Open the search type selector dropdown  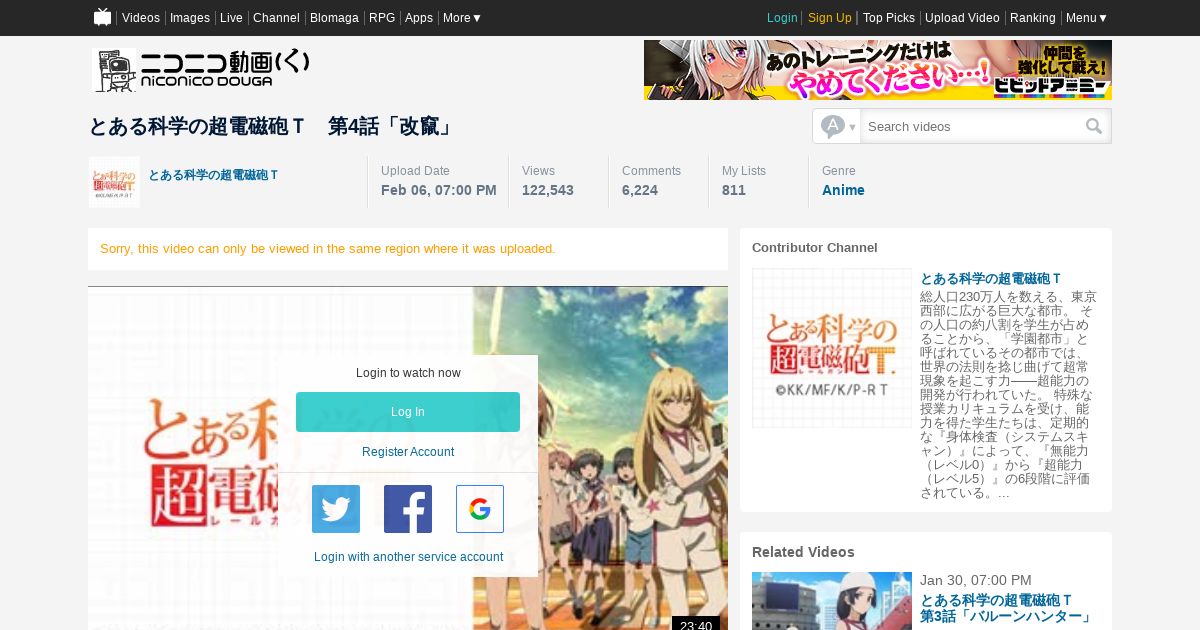click(837, 126)
